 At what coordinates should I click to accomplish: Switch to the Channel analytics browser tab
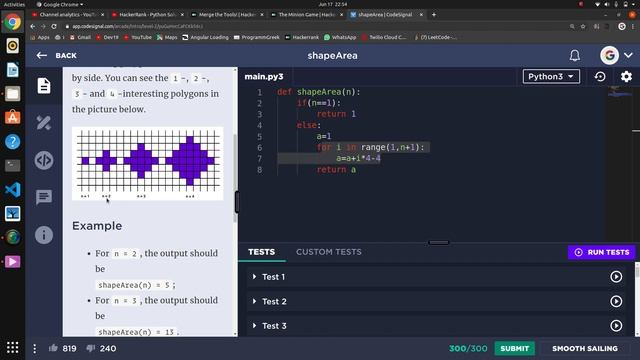tap(68, 15)
